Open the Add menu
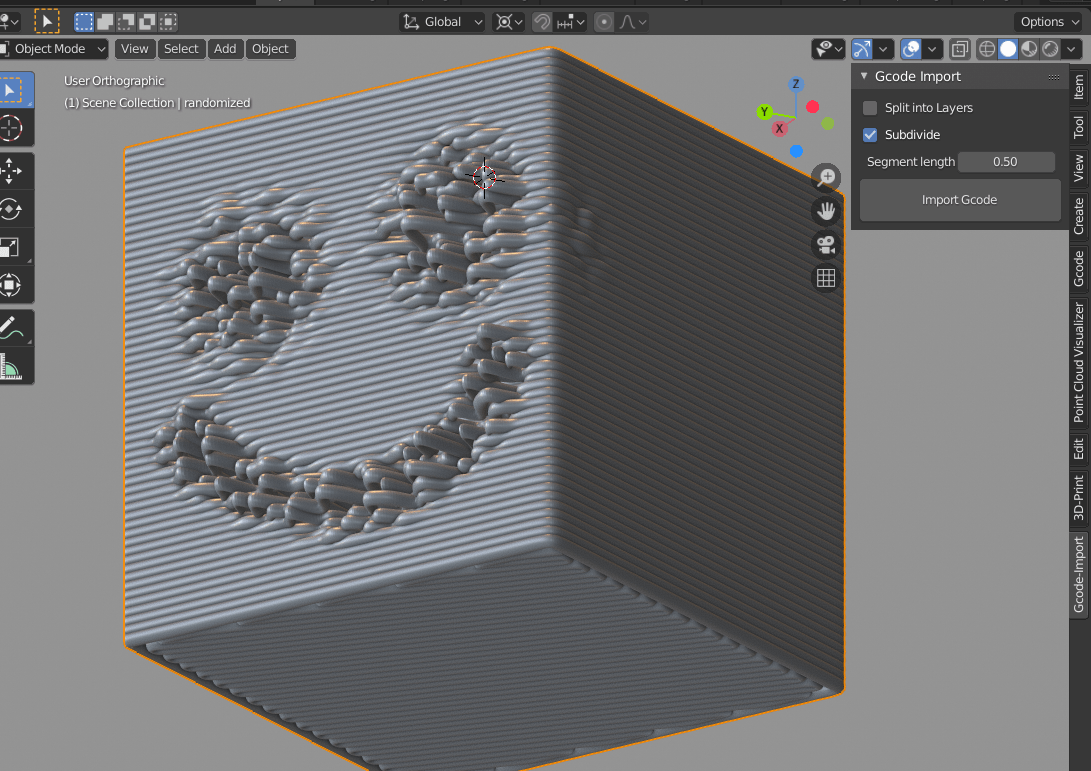Image resolution: width=1091 pixels, height=771 pixels. [x=225, y=48]
